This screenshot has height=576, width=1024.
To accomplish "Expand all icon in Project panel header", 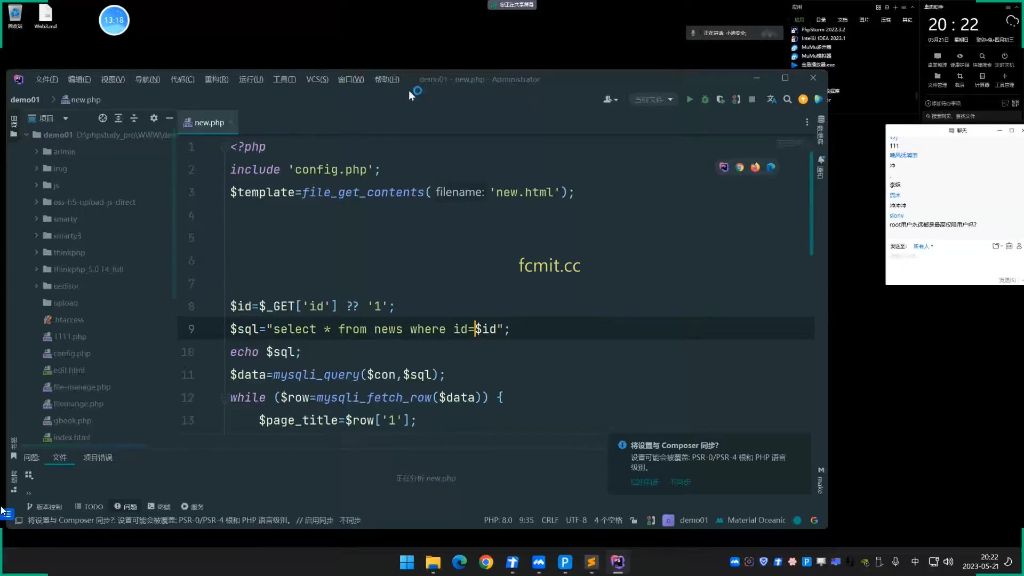I will click(x=118, y=118).
